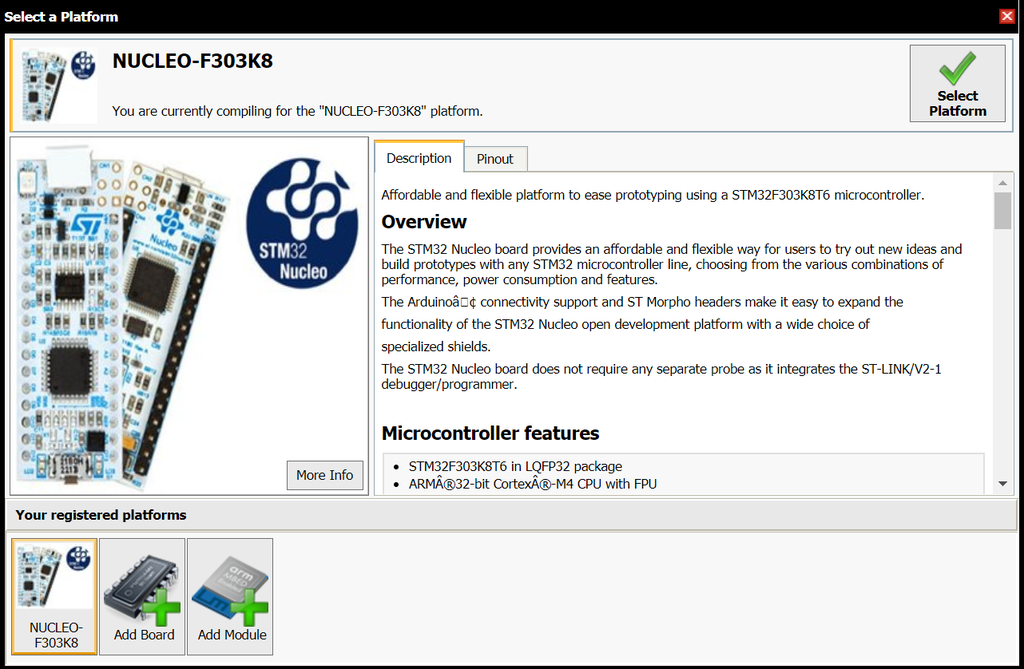Viewport: 1024px width, 669px height.
Task: Click the 'Overview' heading text
Action: click(424, 221)
